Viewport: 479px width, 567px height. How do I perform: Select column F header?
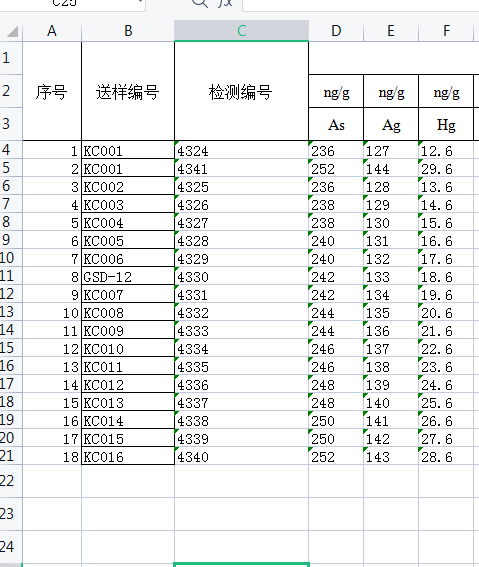coord(446,31)
